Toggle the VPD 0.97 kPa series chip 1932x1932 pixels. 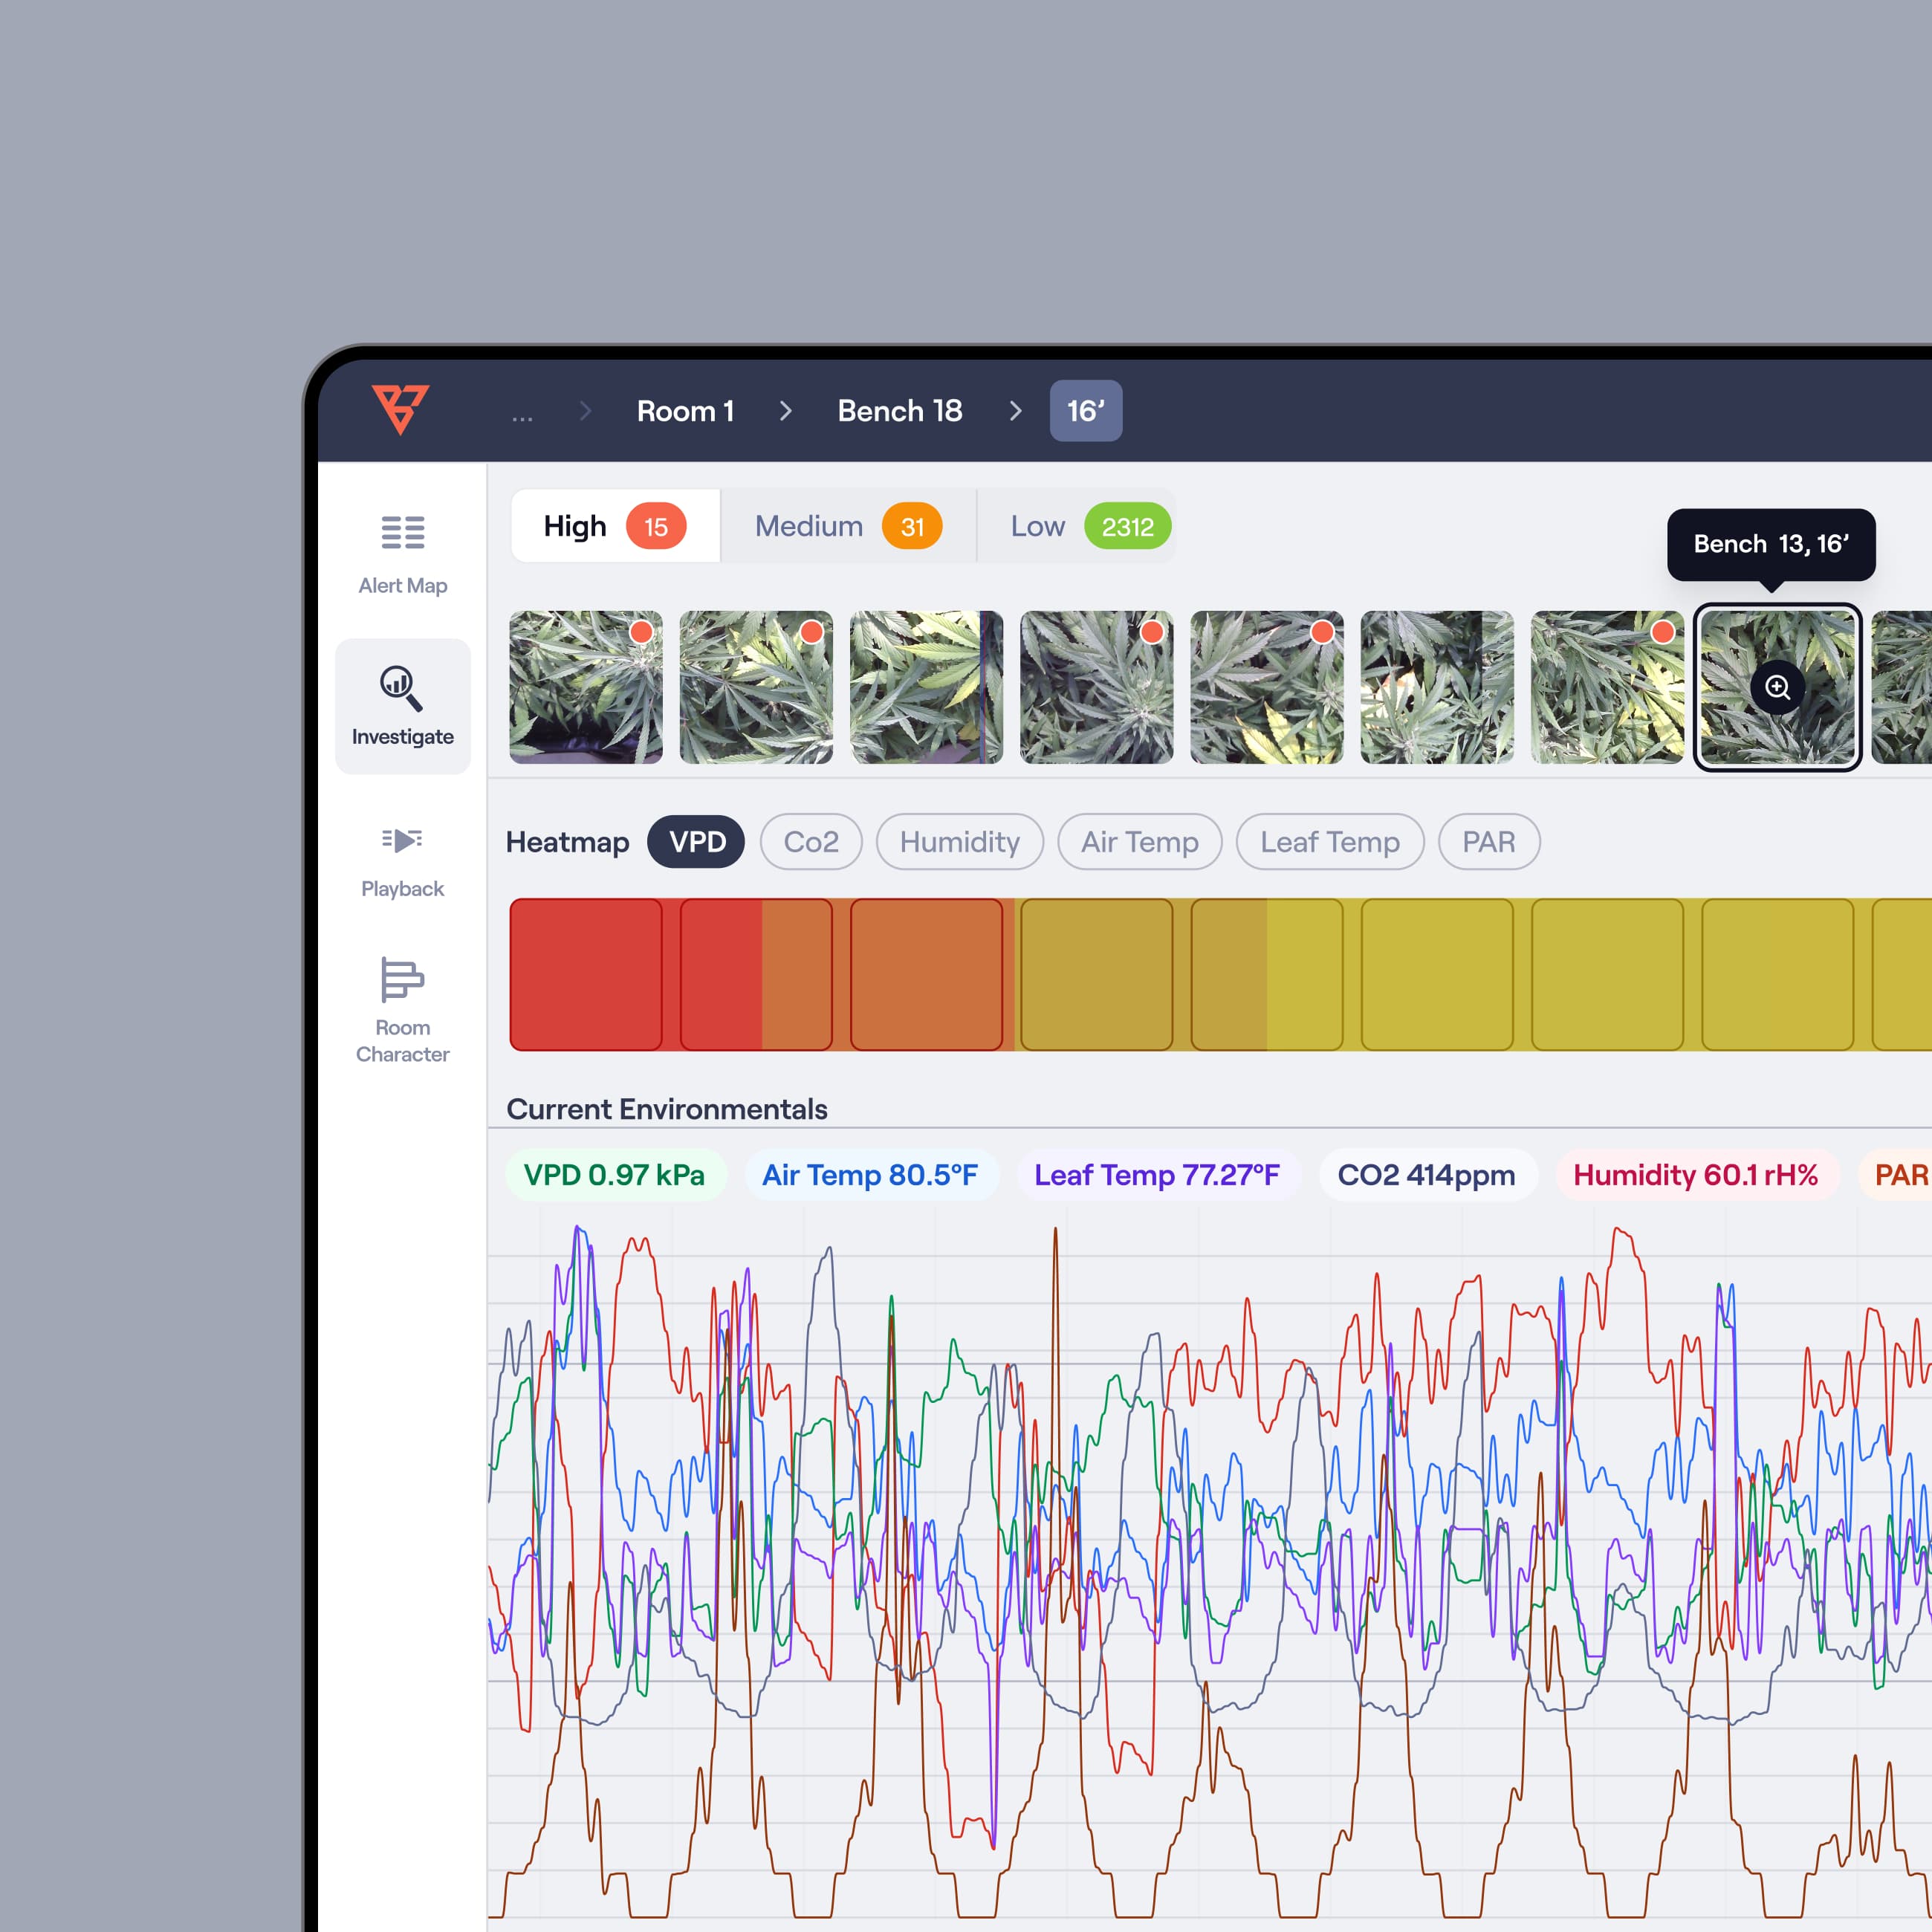(x=615, y=1175)
